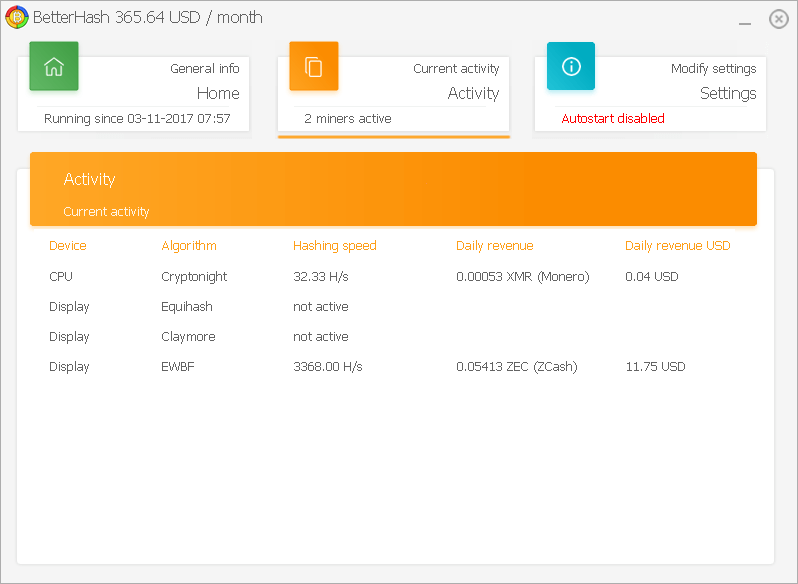Click the green Home house icon

54,67
